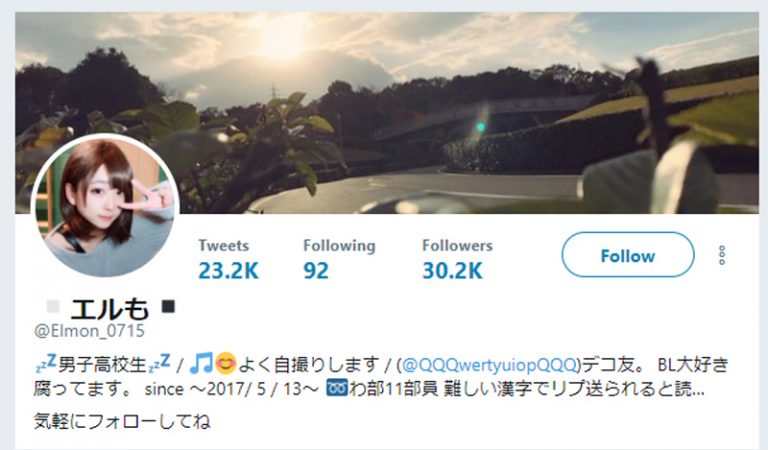Click the light square left of エルも
This screenshot has height=450, width=768.
tap(52, 307)
